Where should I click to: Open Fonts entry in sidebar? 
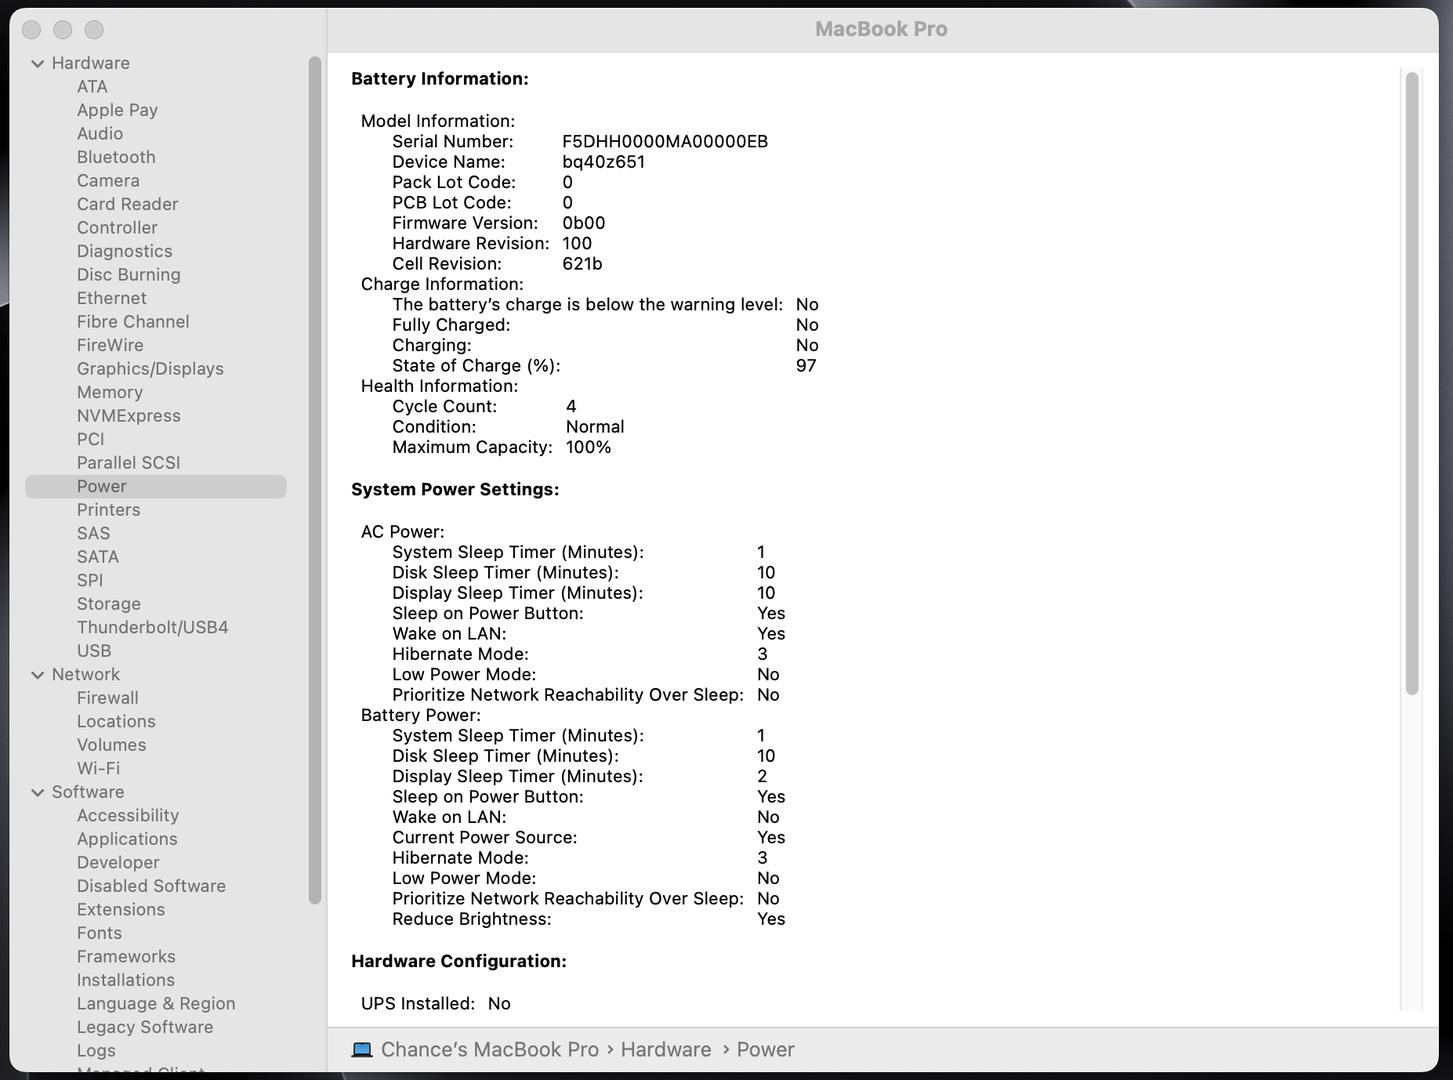pyautogui.click(x=99, y=933)
